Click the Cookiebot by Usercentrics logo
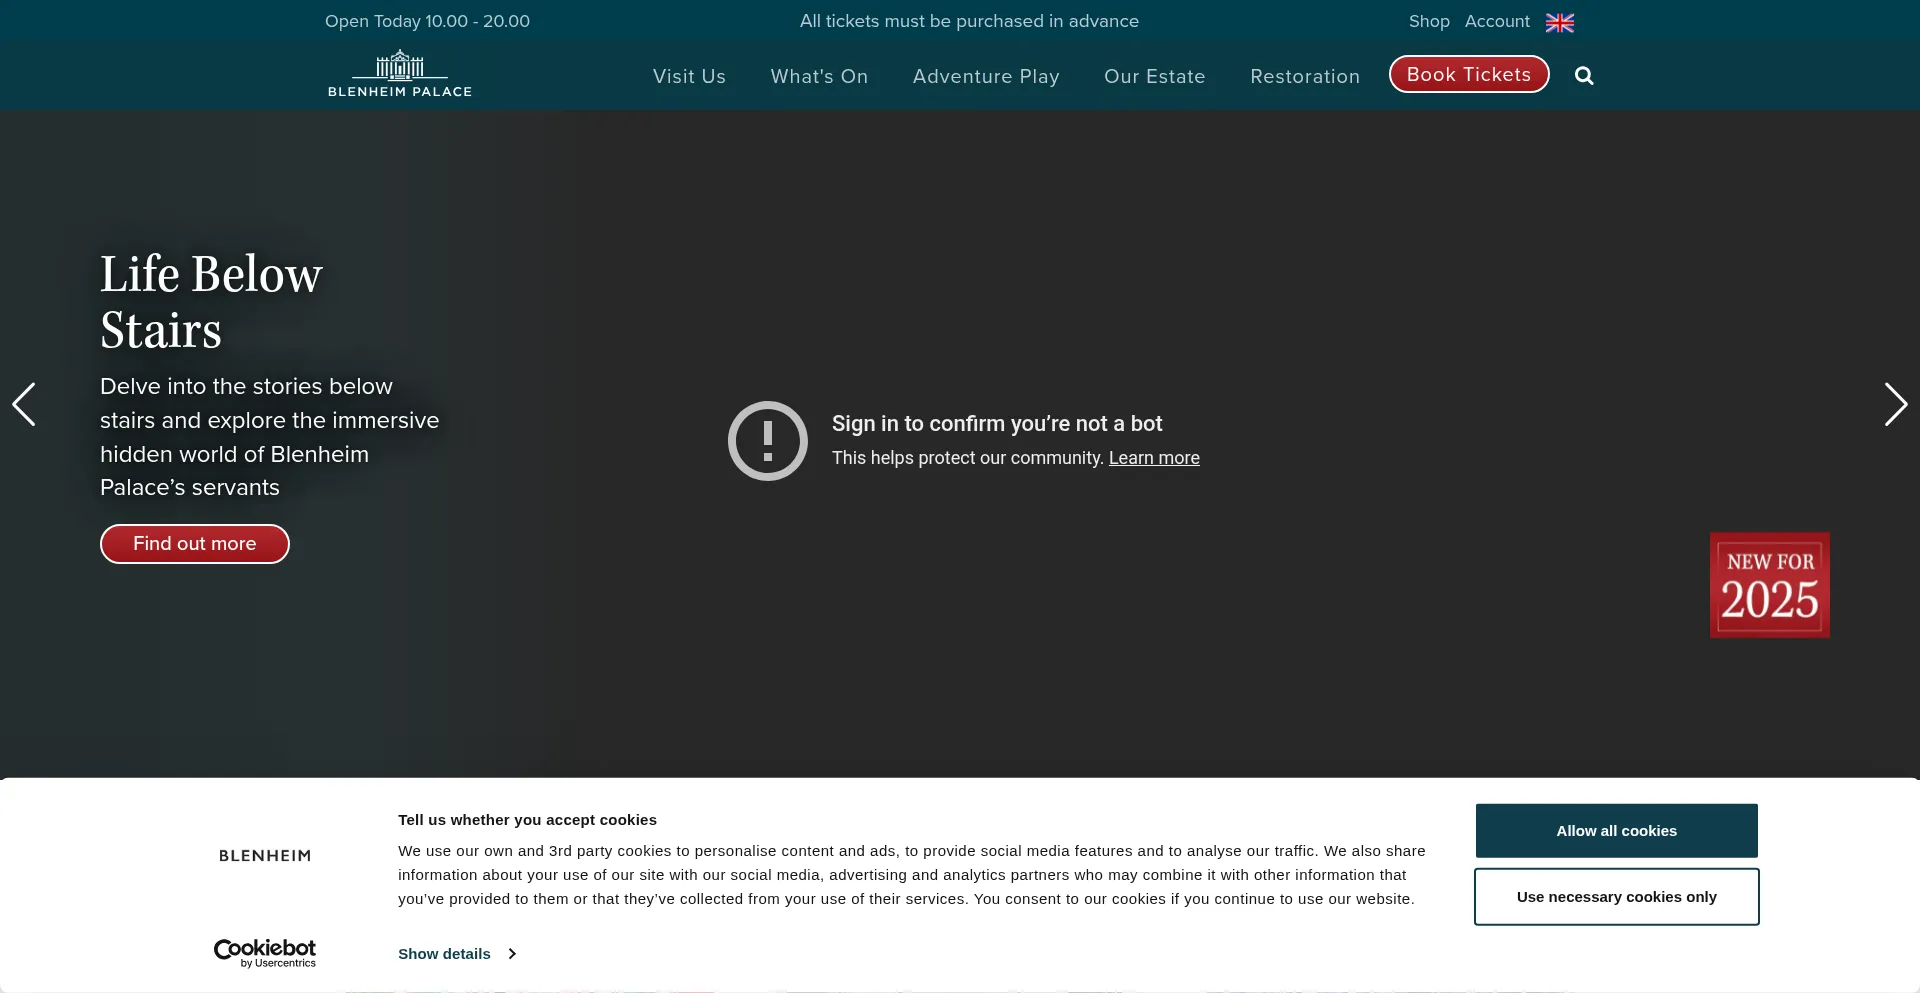Viewport: 1920px width, 993px height. [265, 953]
